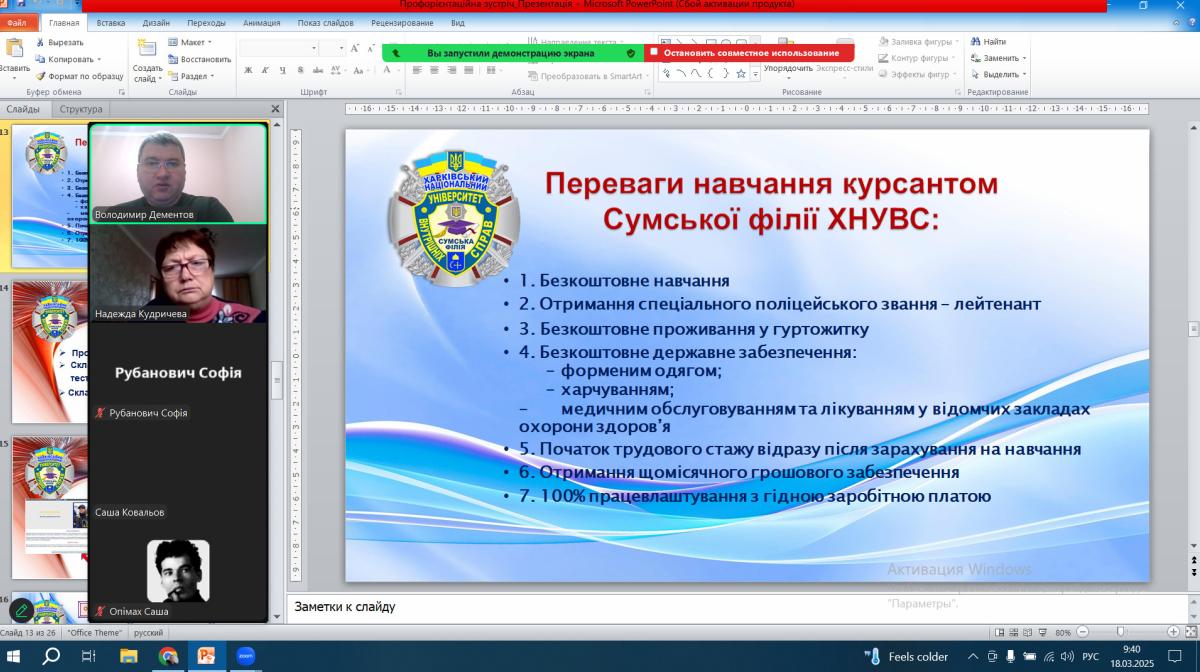Click the Format Painter (Формат по образцу) brush

pyautogui.click(x=79, y=75)
